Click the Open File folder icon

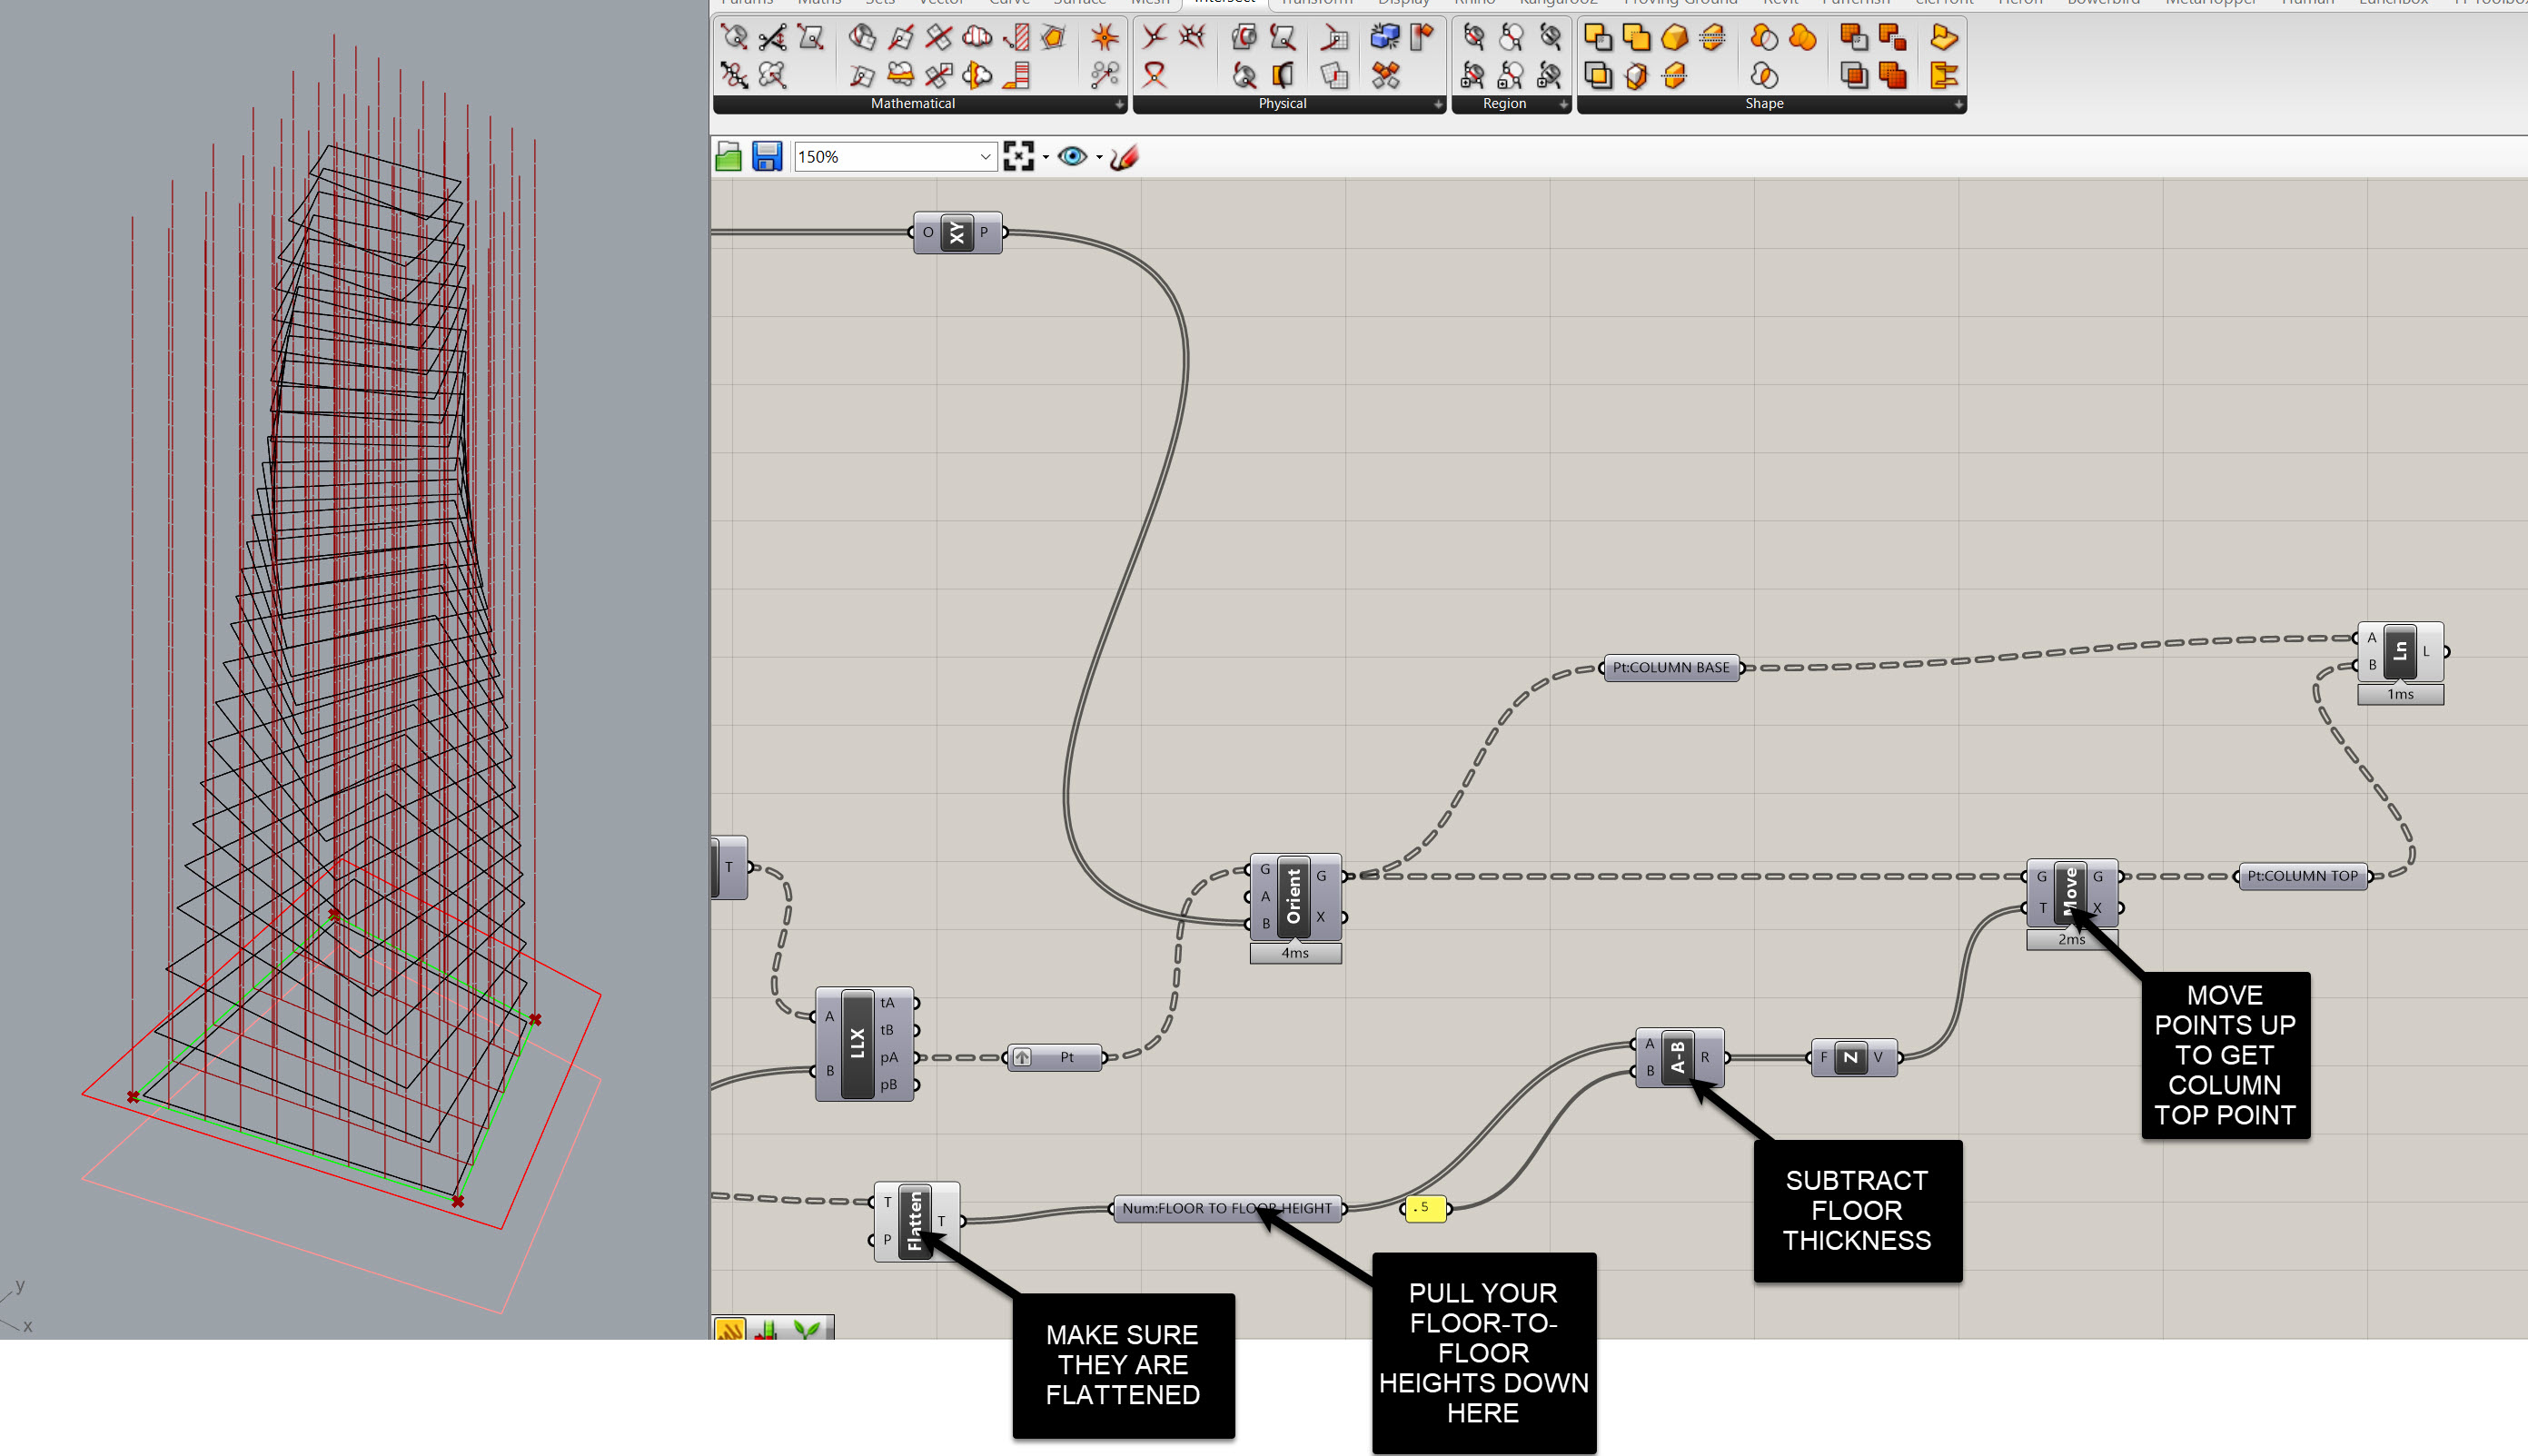[x=728, y=157]
